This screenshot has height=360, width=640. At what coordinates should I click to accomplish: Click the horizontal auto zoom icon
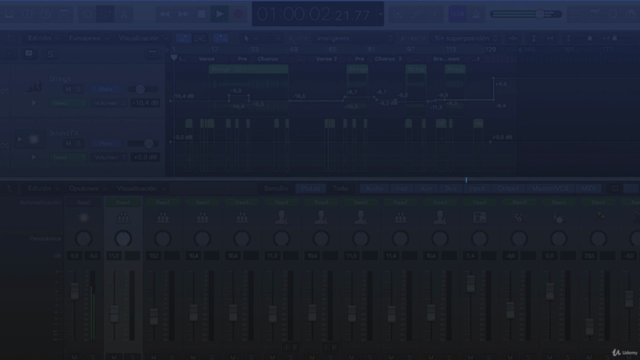(x=550, y=38)
